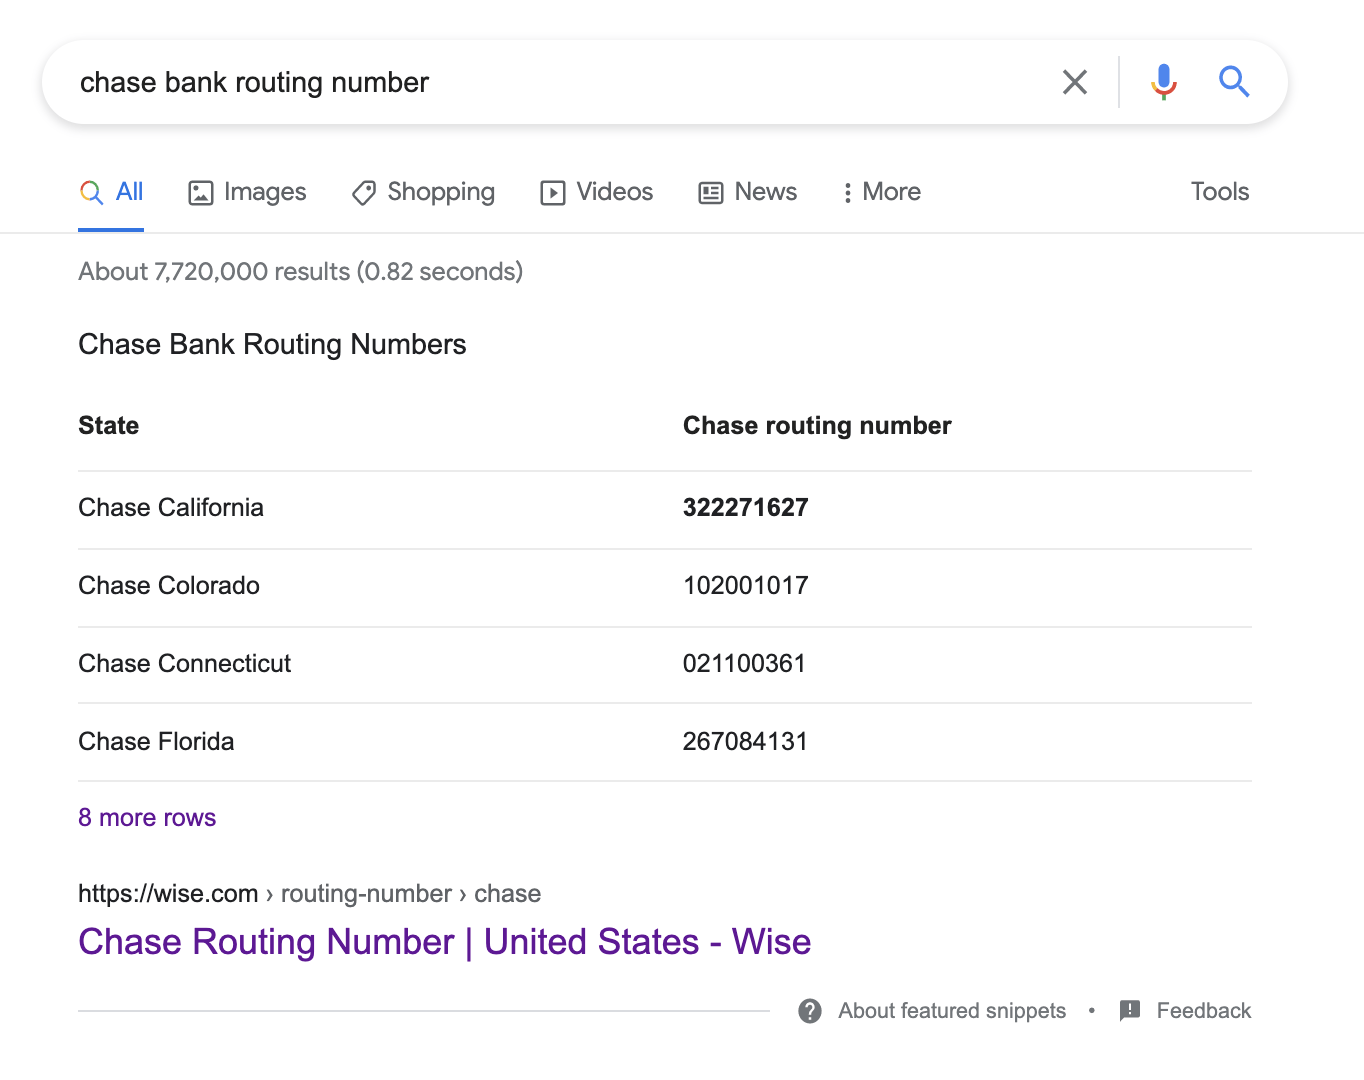Image resolution: width=1364 pixels, height=1080 pixels.
Task: Clear the search query with the X icon
Action: pyautogui.click(x=1075, y=82)
